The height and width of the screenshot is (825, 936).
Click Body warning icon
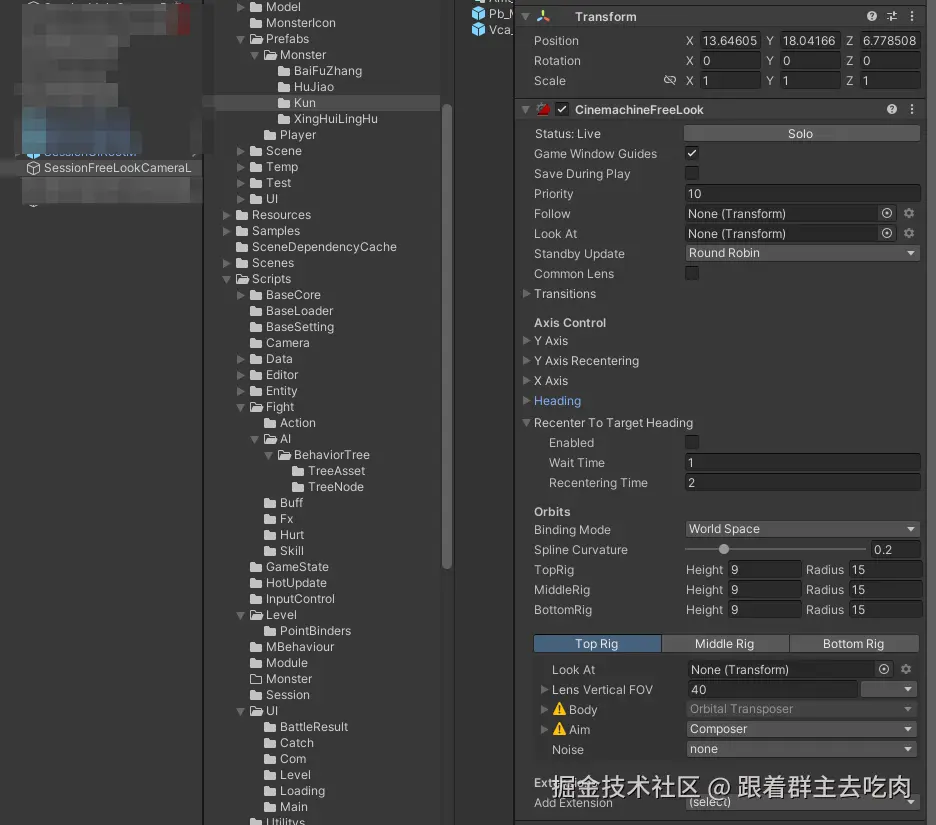(x=559, y=709)
